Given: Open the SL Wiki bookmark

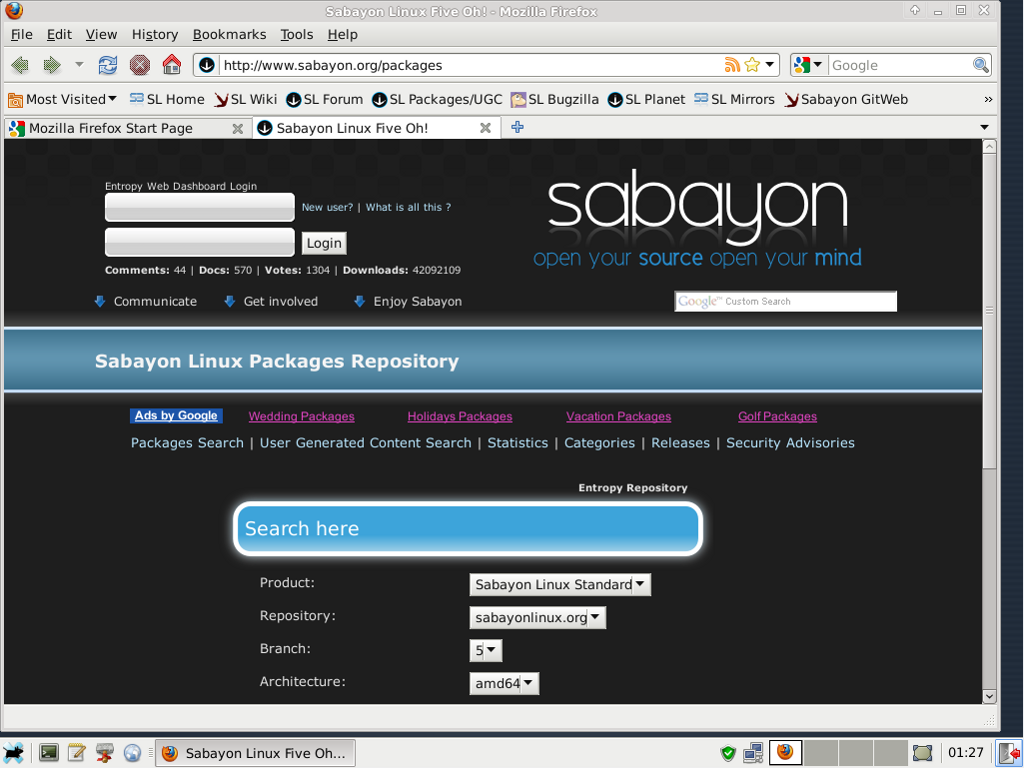Looking at the screenshot, I should (246, 99).
